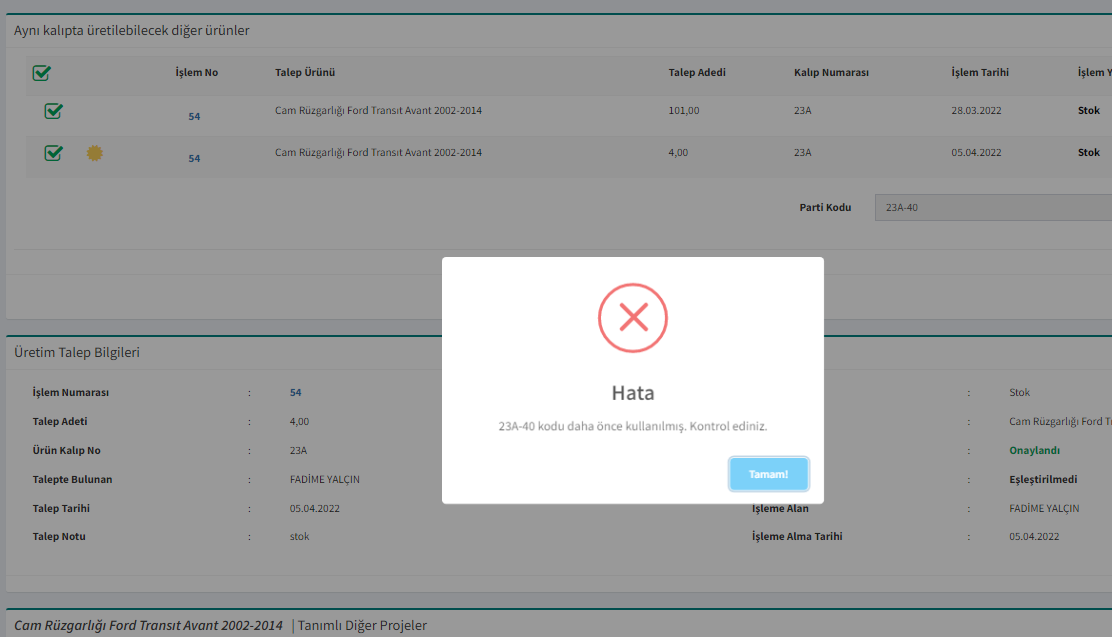This screenshot has height=637, width=1112.
Task: Click the Hata title in the dialog
Action: 632,393
